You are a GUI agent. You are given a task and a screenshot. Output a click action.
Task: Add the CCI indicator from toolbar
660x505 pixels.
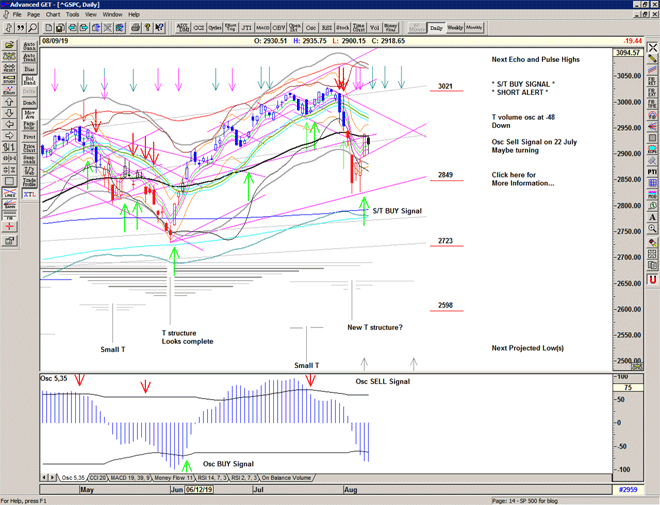click(199, 28)
